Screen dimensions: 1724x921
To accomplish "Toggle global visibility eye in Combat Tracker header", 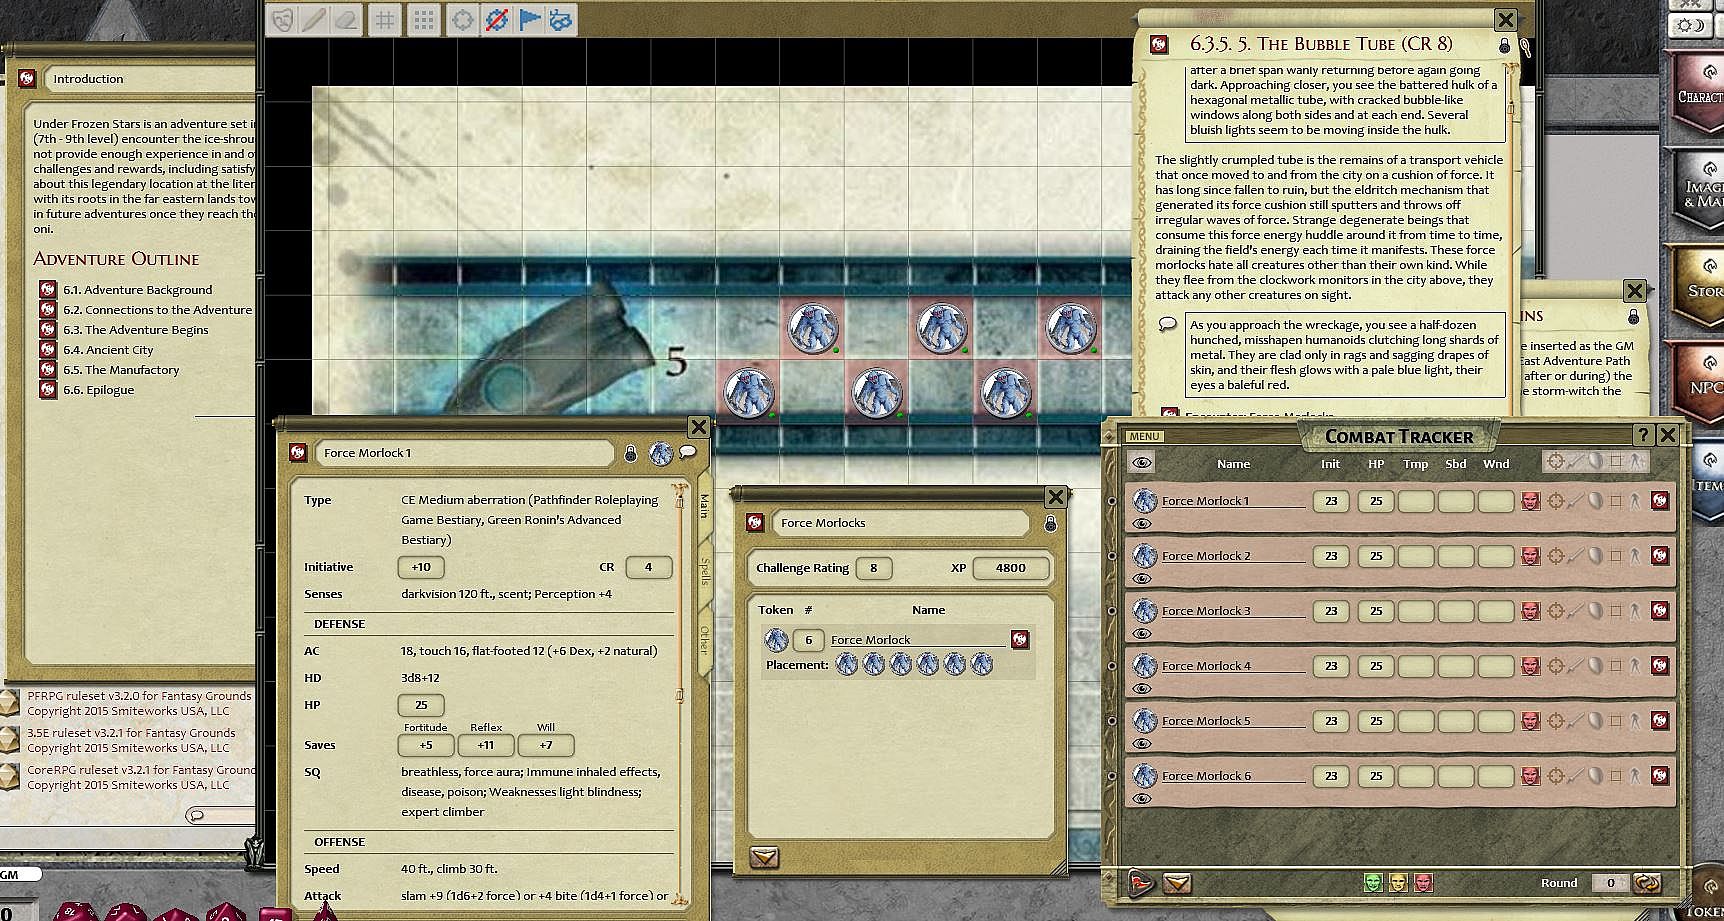I will pyautogui.click(x=1142, y=462).
